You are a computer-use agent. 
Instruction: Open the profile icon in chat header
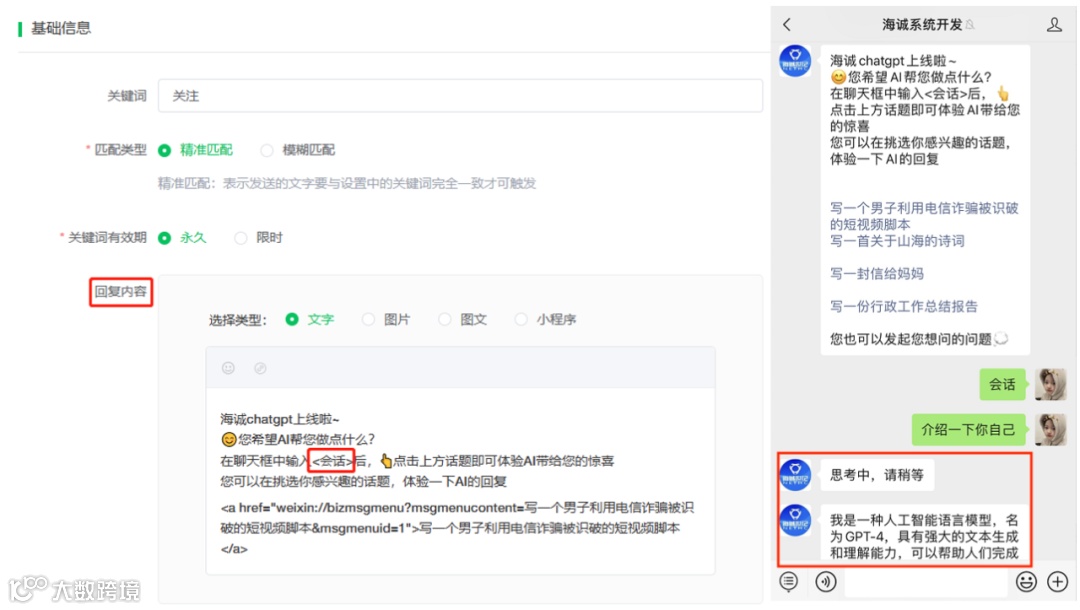1054,25
